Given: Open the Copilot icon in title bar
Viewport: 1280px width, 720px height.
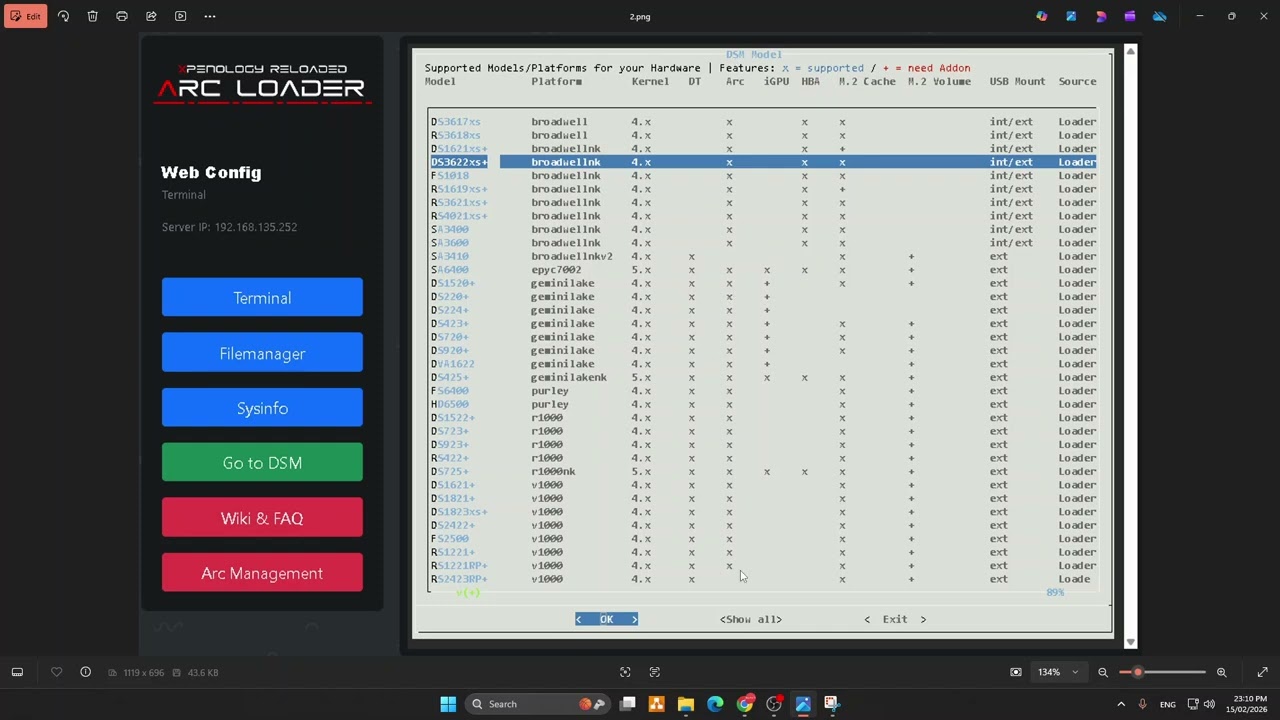Looking at the screenshot, I should click(x=1042, y=16).
